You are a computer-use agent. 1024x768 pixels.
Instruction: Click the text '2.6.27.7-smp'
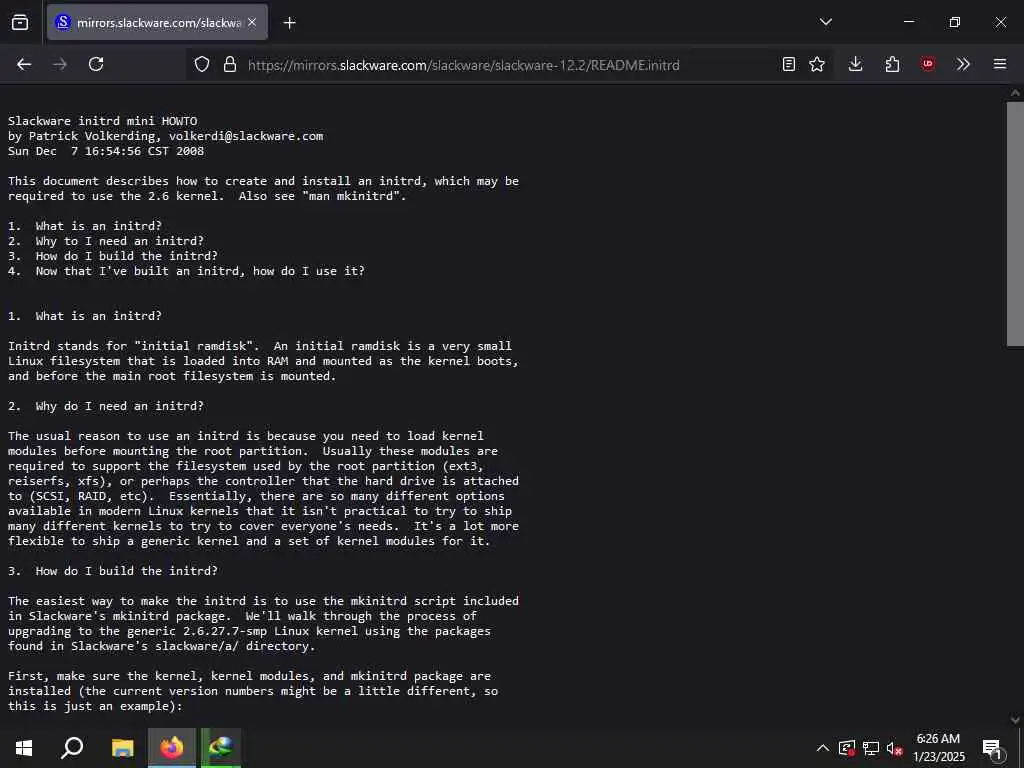225,631
